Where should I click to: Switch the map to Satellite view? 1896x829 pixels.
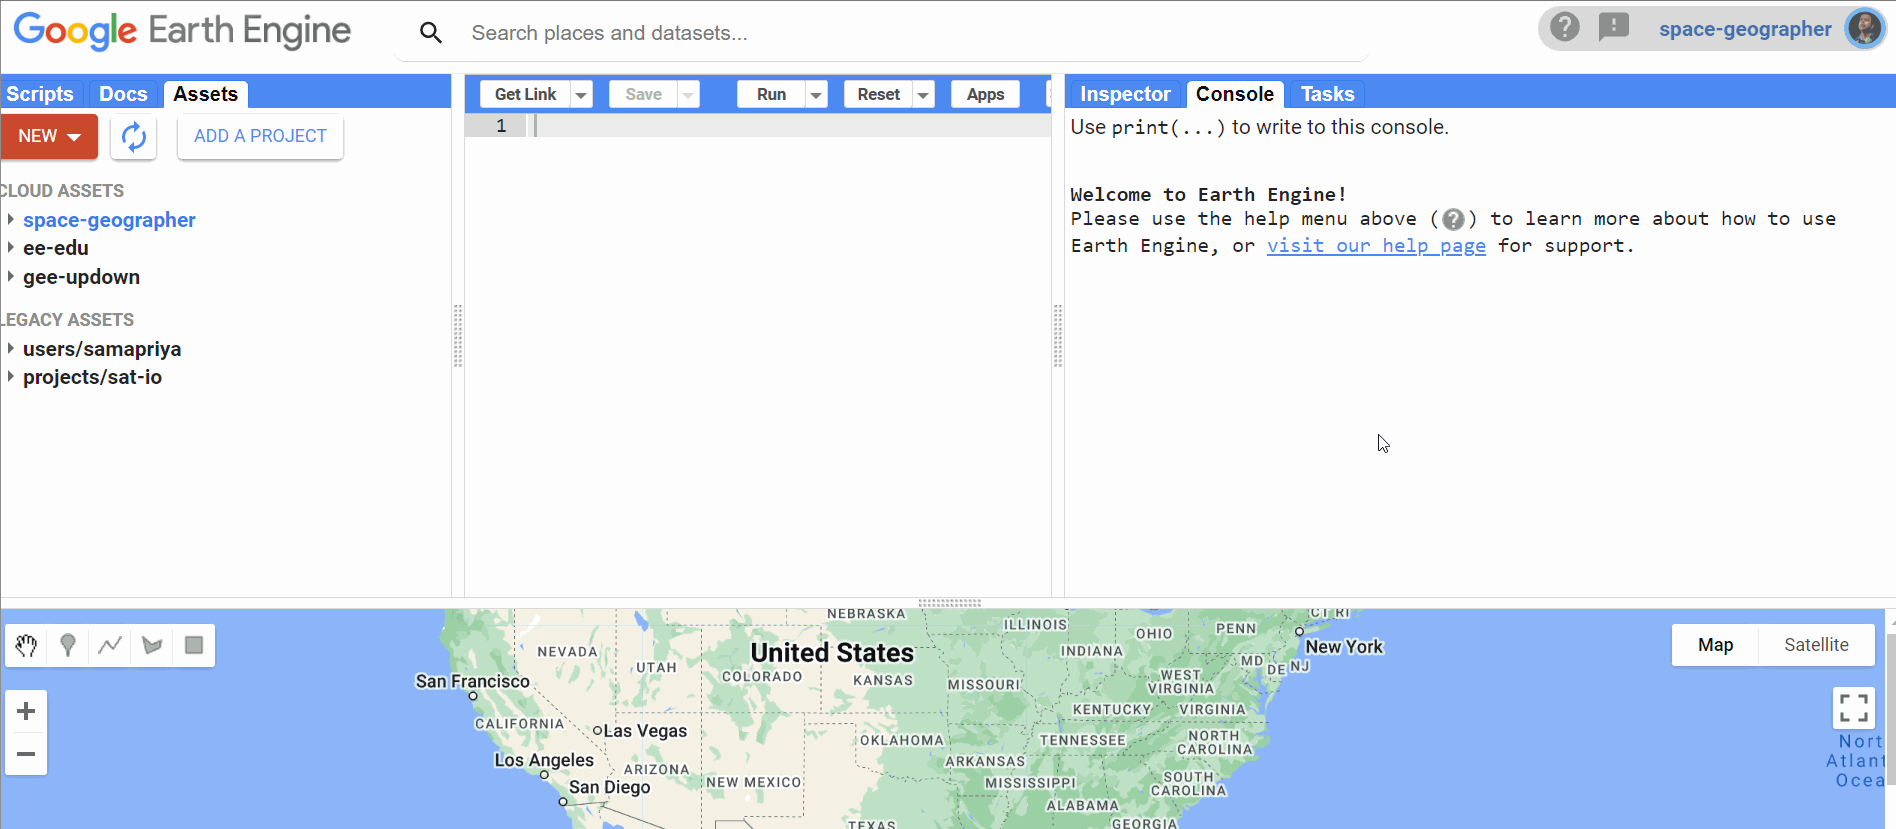click(x=1816, y=645)
